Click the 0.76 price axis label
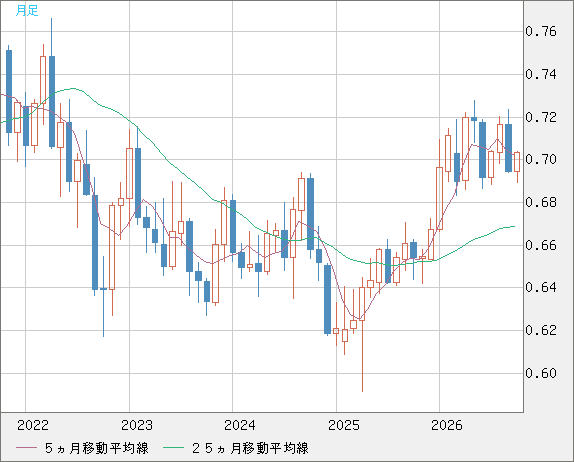The image size is (574, 462). 541,31
